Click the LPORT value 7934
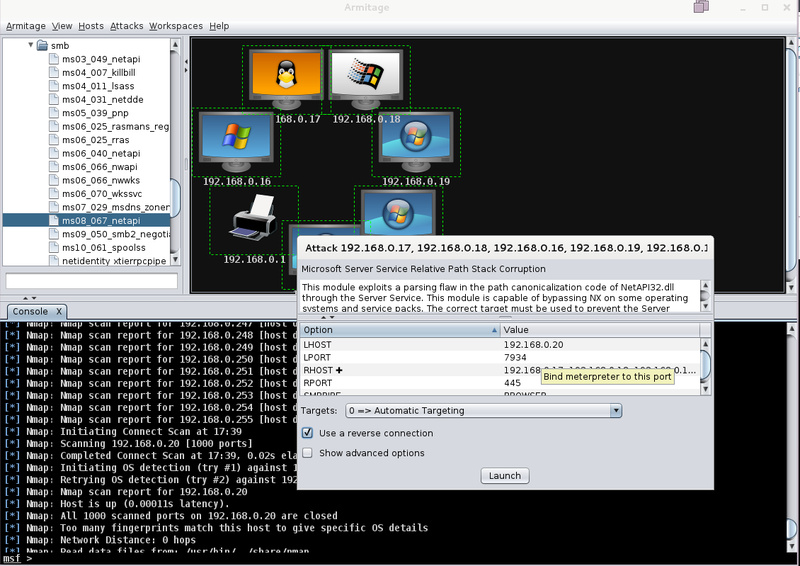Image resolution: width=800 pixels, height=566 pixels. (515, 357)
